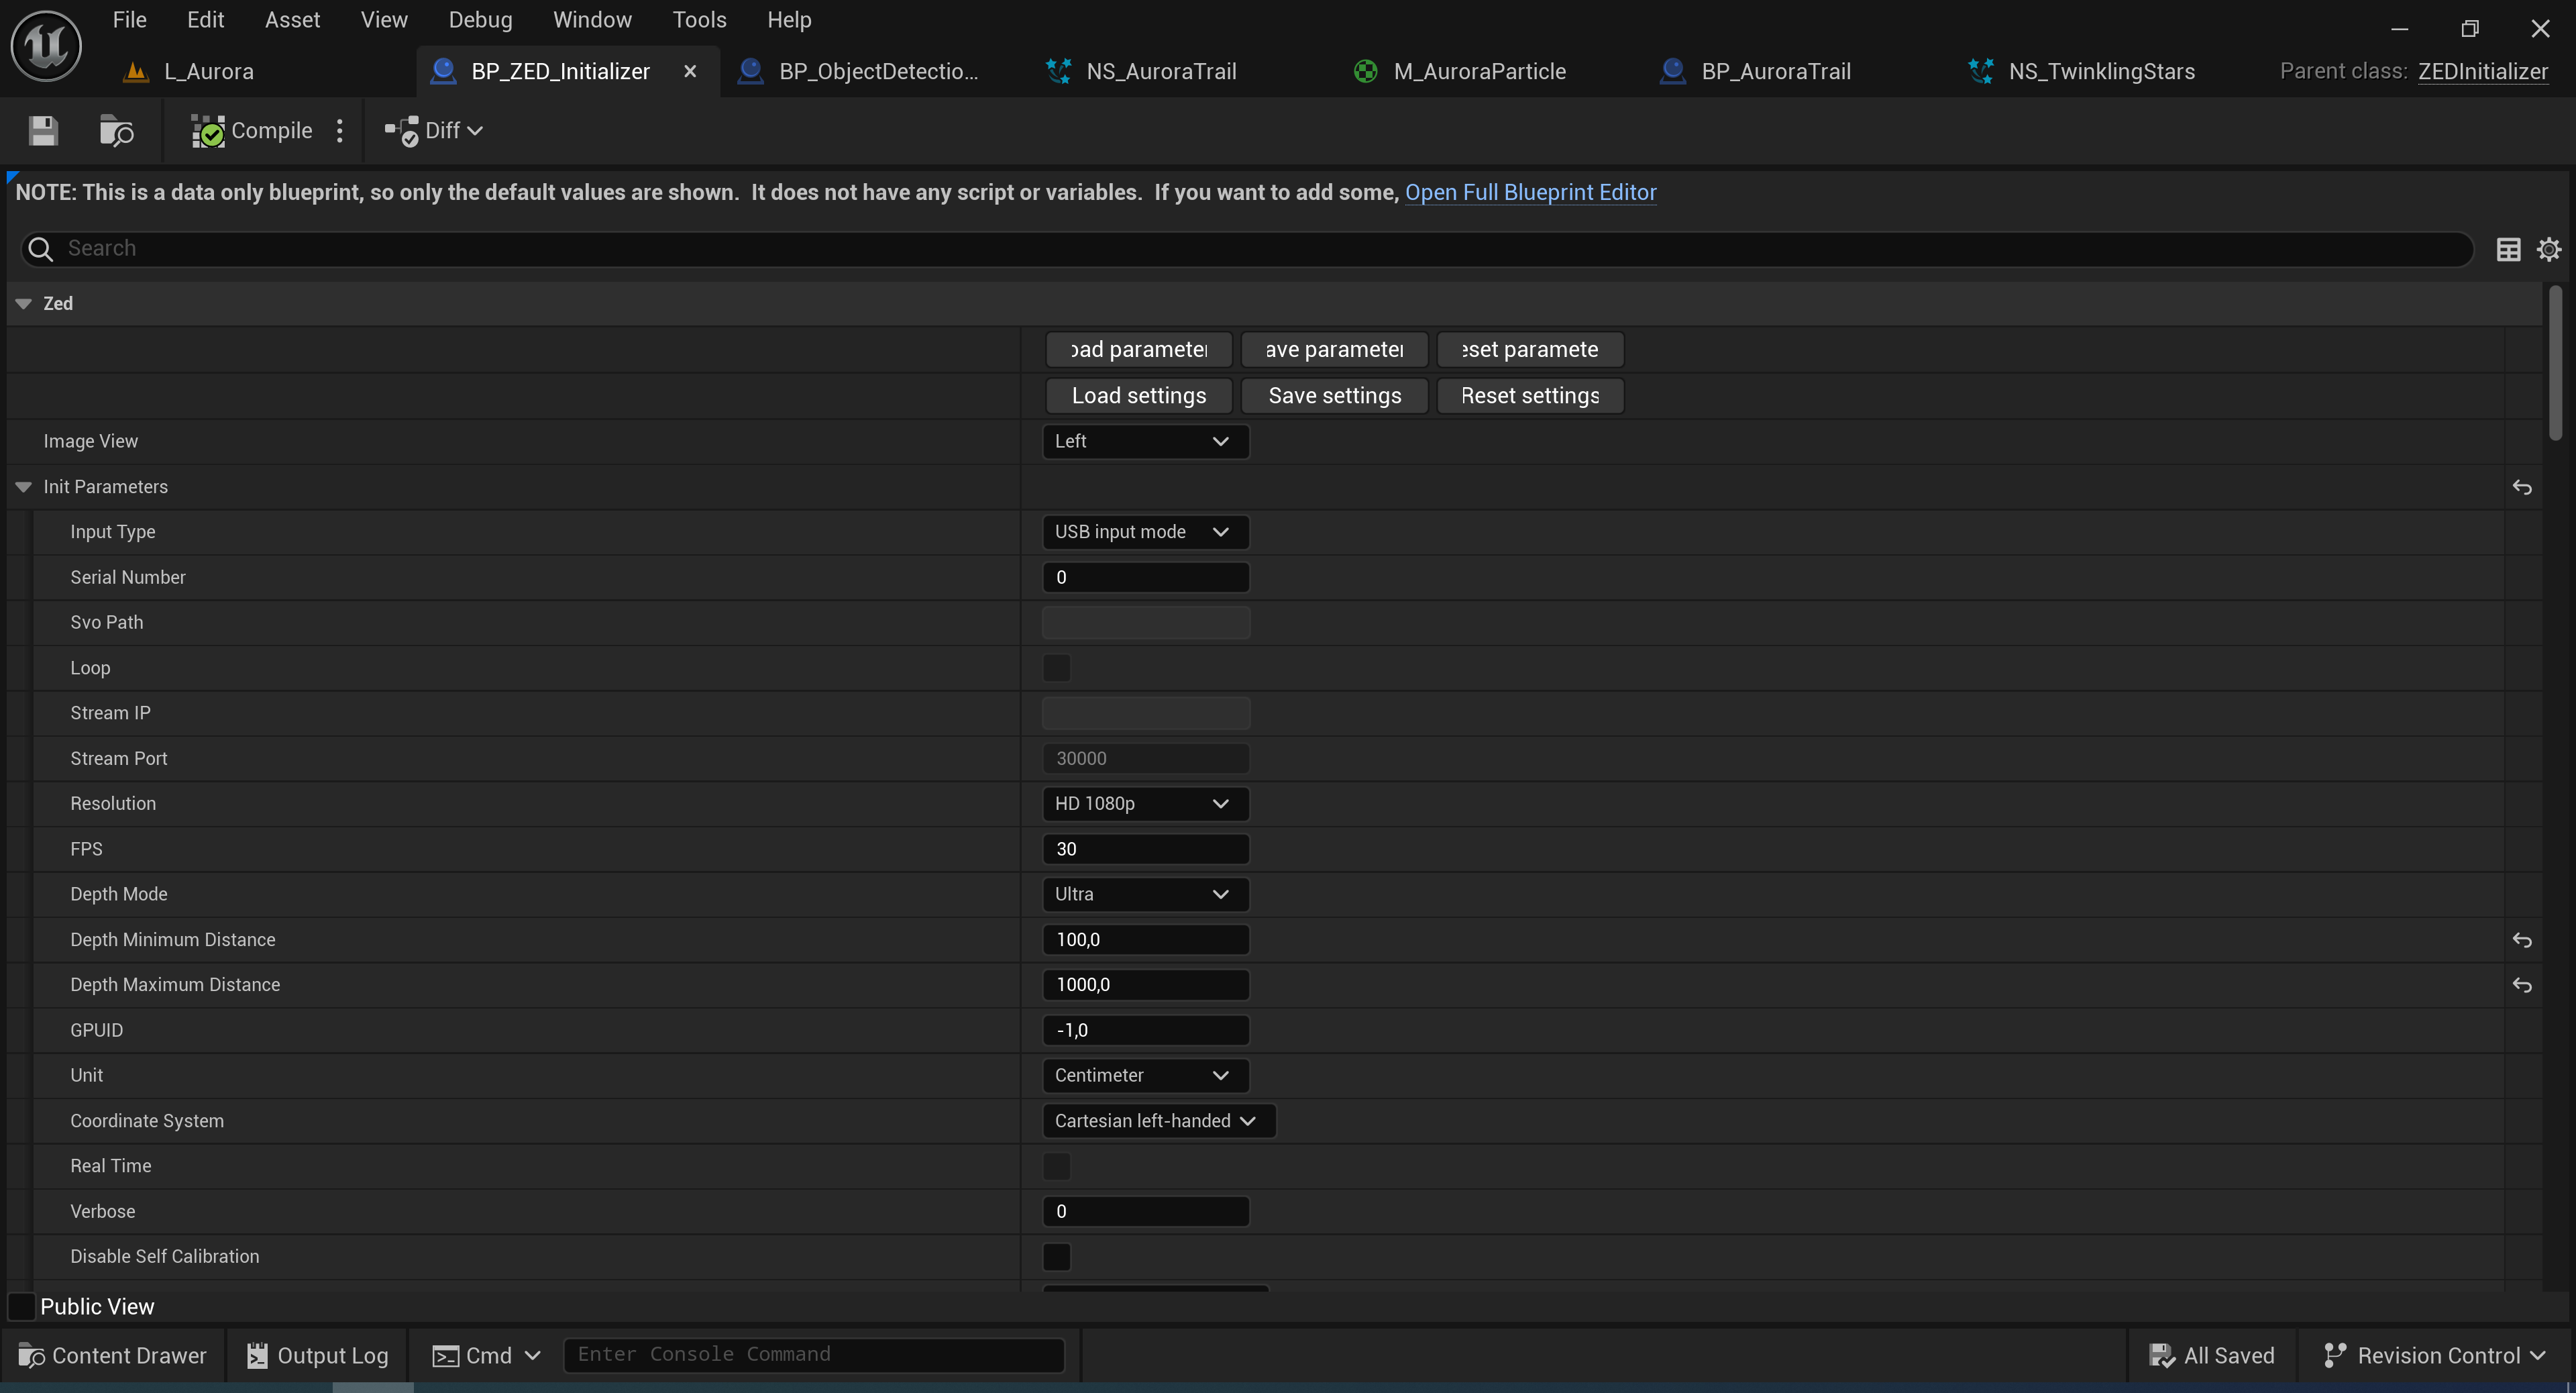Open the property matrix grid icon

[x=2508, y=249]
